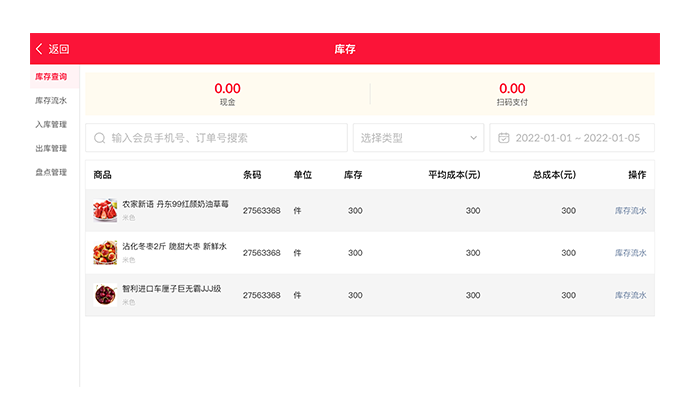Click product name 农家新语 丹东99红颜奶油草莓
Viewport: 690px width, 420px height.
175,204
